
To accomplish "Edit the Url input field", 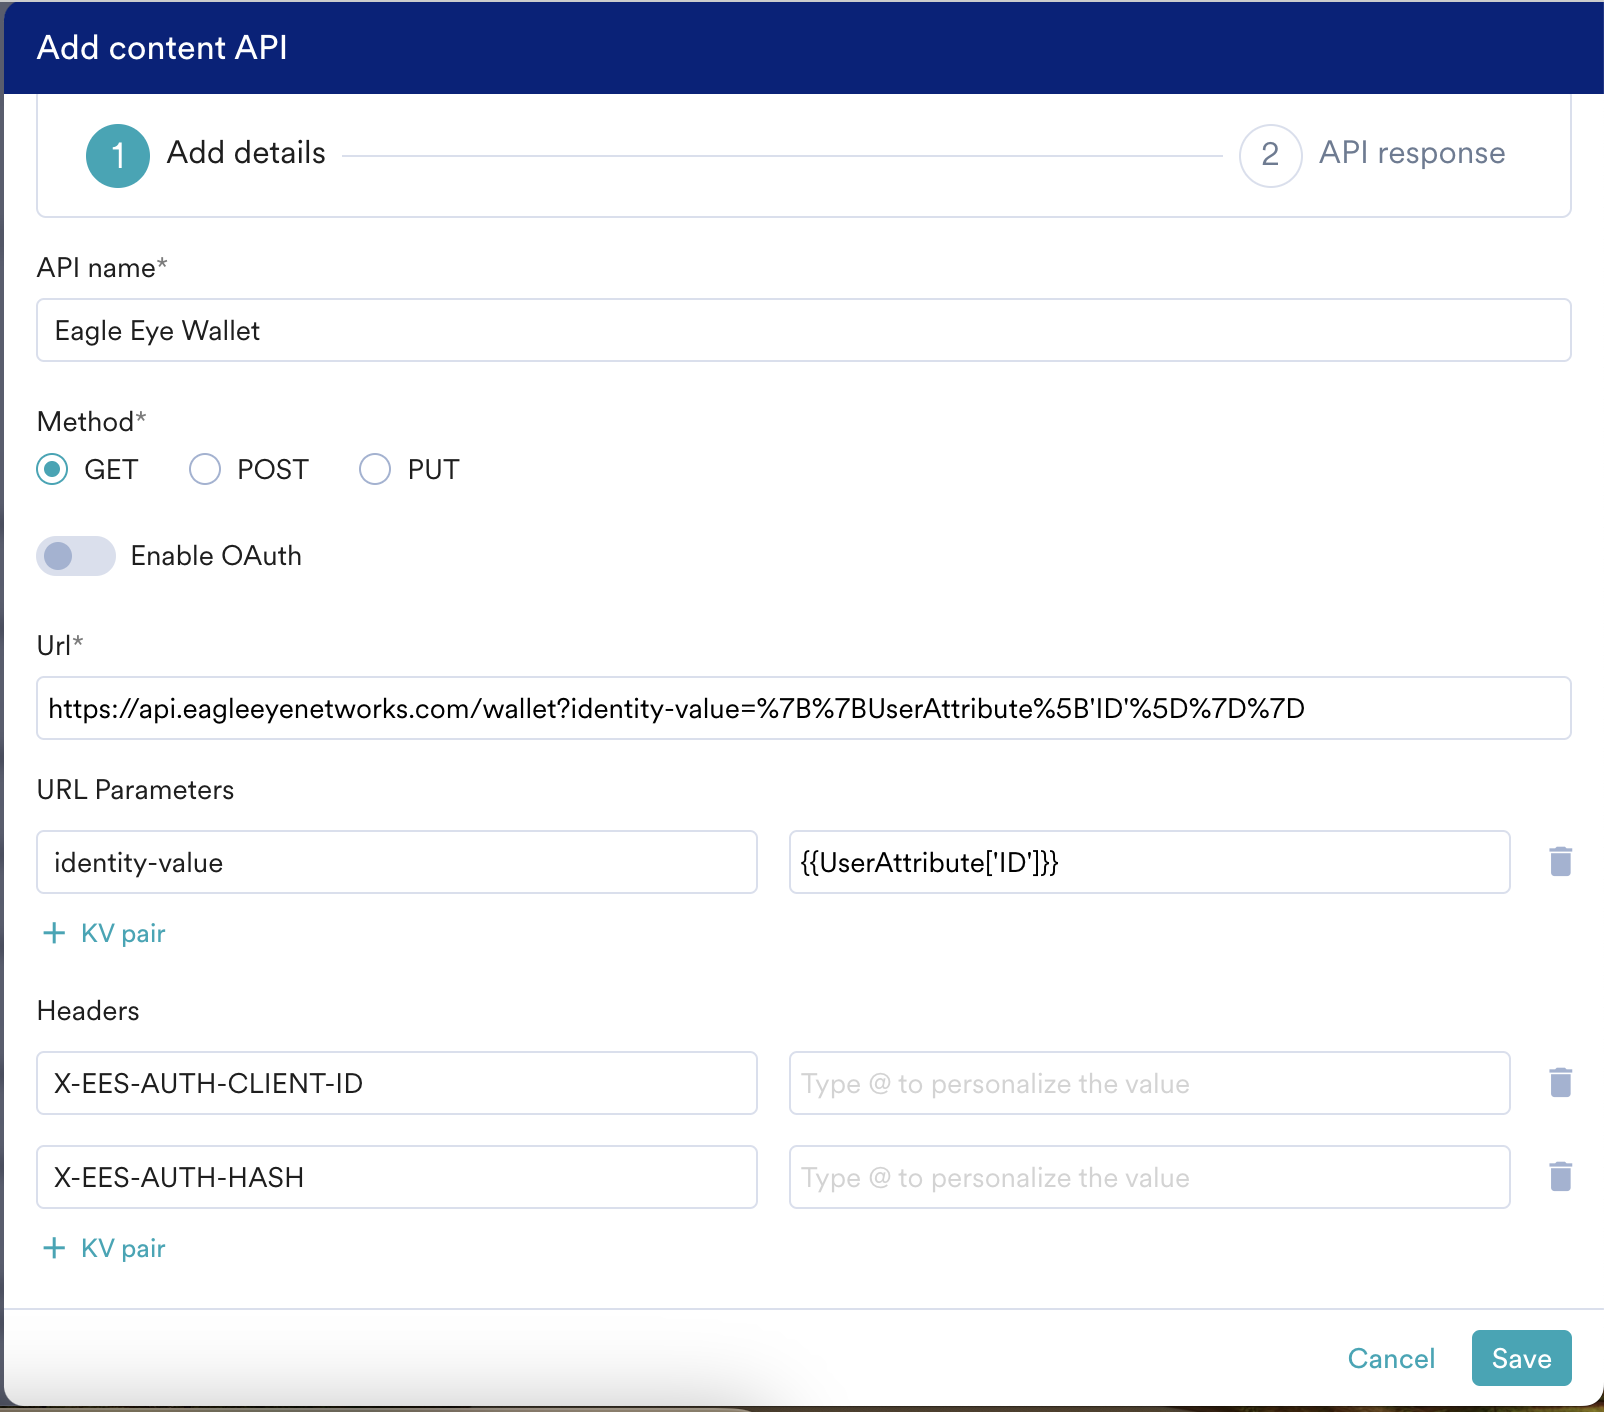I will coord(804,708).
